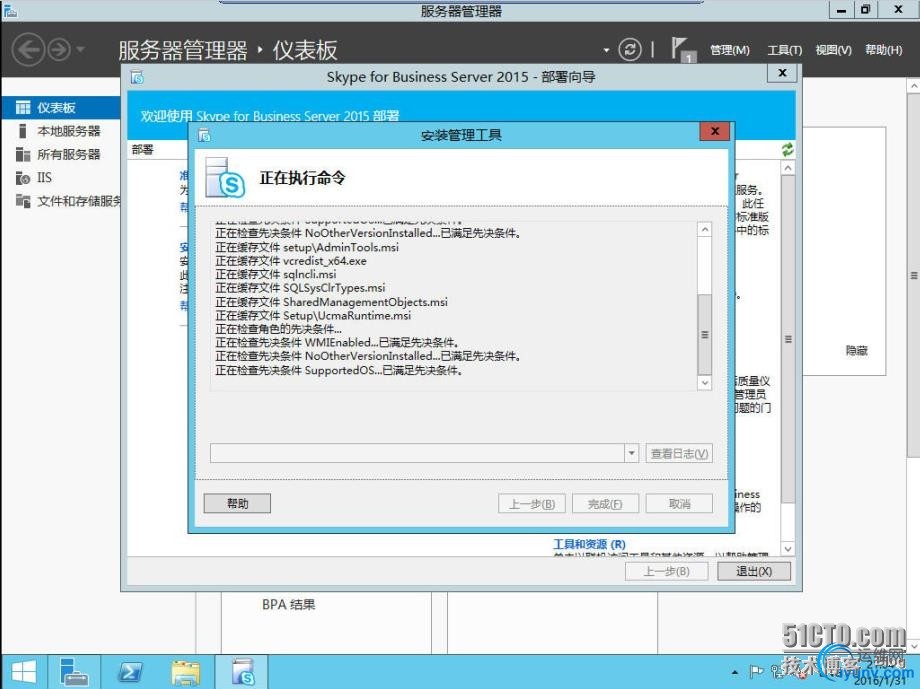This screenshot has height=689, width=920.
Task: Click the file storage icon in sidebar
Action: coord(23,201)
